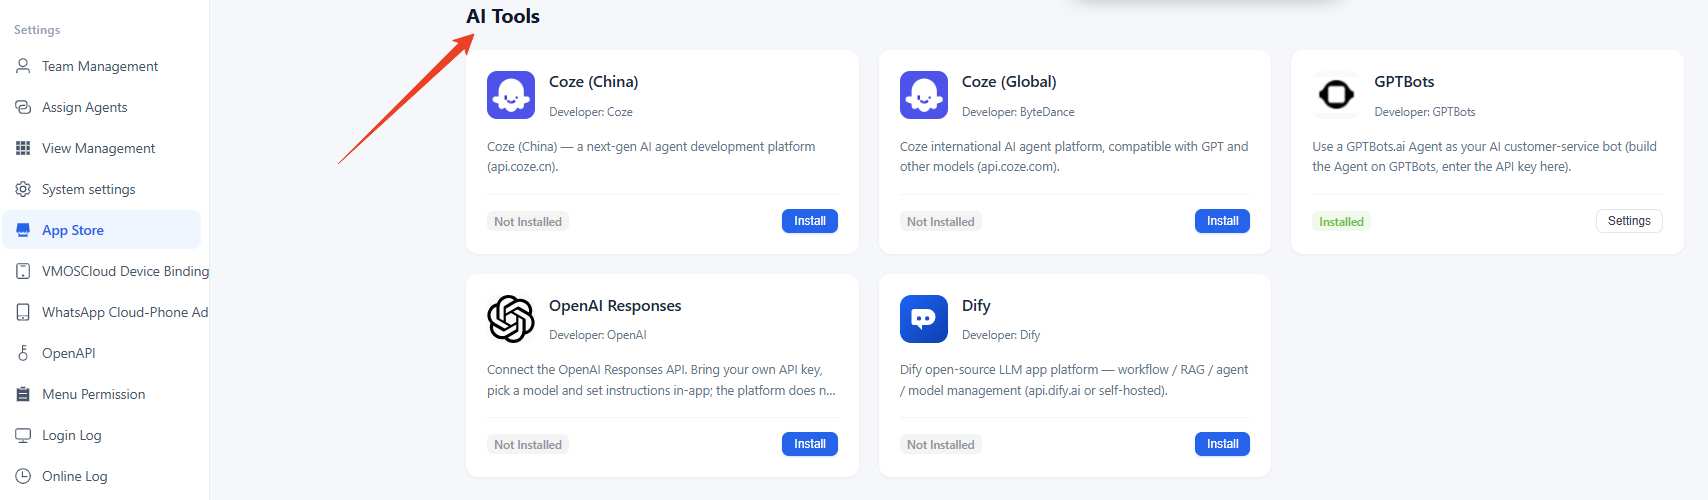Image resolution: width=1708 pixels, height=500 pixels.
Task: Open OpenAPI settings entry
Action: (x=101, y=353)
